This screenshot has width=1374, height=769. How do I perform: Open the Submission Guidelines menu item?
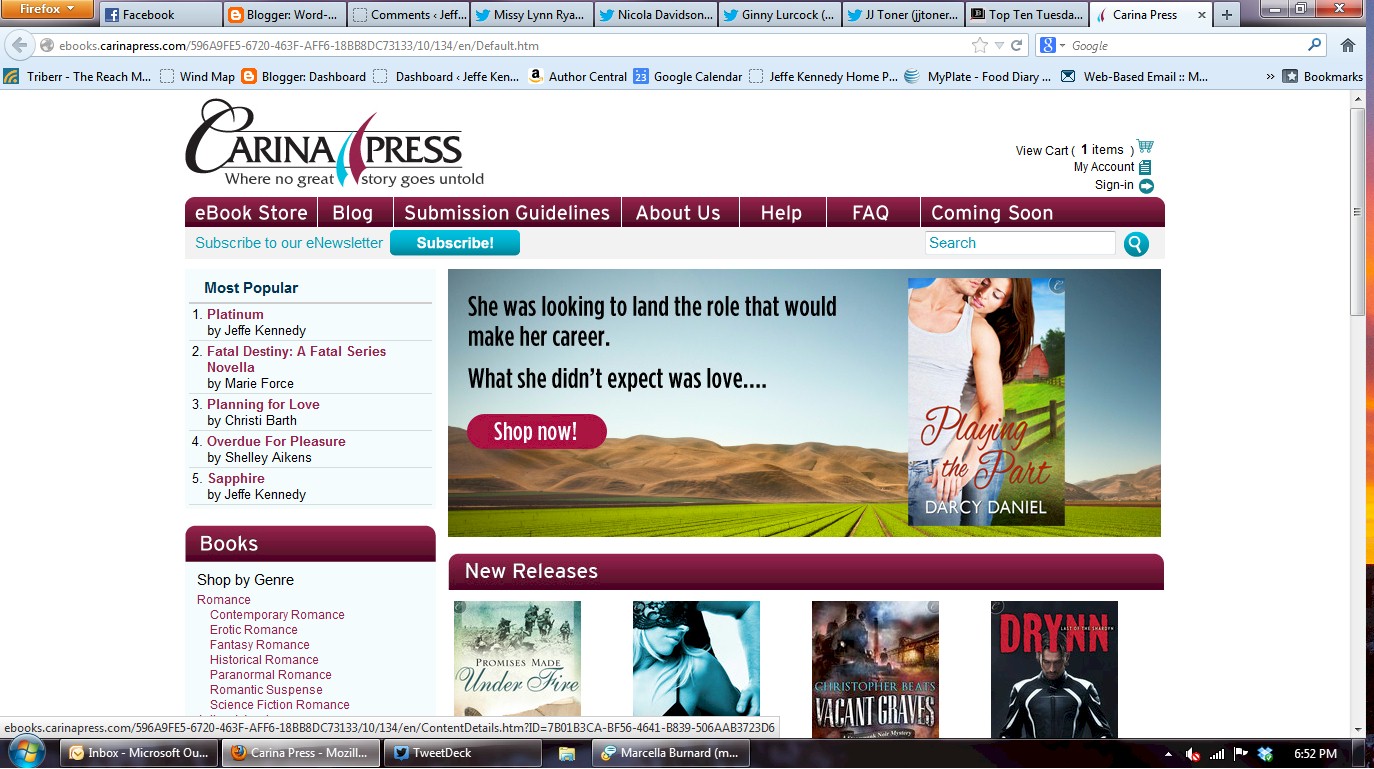[506, 213]
